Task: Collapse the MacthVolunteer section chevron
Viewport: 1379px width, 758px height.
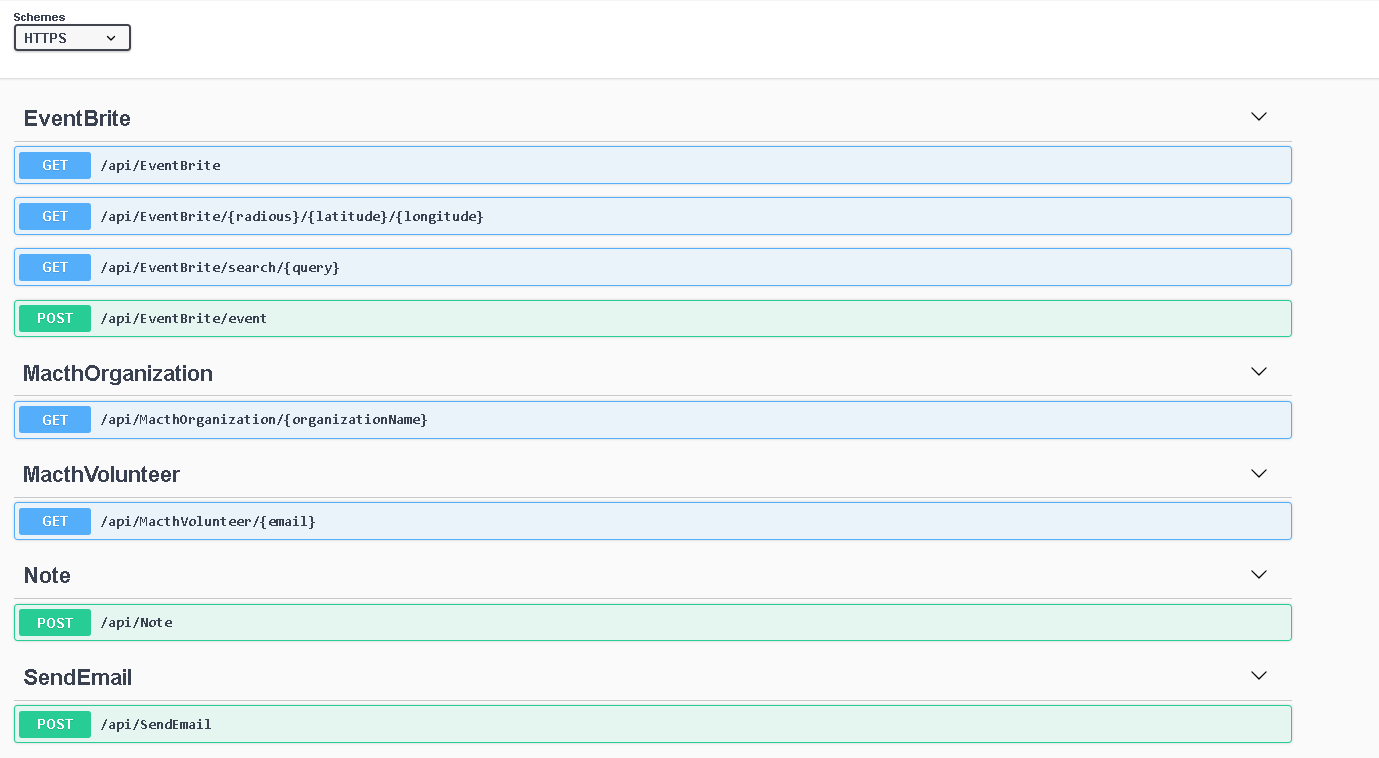Action: pos(1259,474)
